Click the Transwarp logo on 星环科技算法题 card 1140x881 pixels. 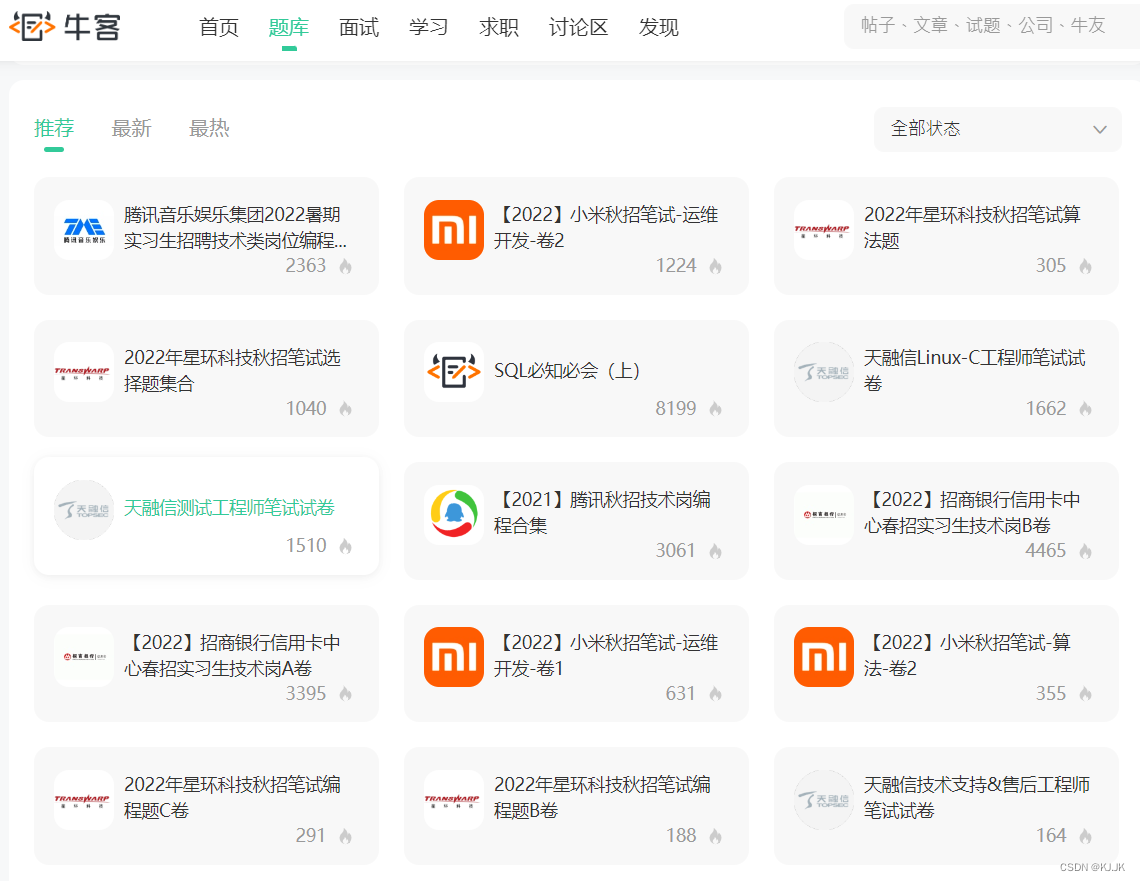tap(824, 230)
